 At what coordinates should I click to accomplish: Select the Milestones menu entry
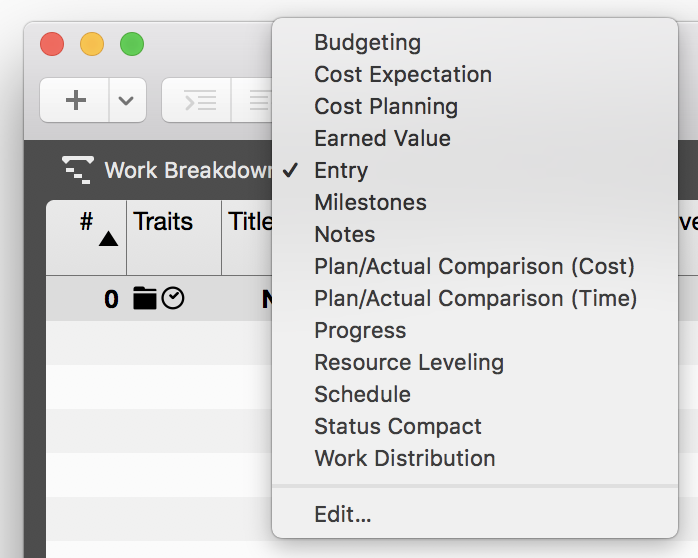point(370,202)
